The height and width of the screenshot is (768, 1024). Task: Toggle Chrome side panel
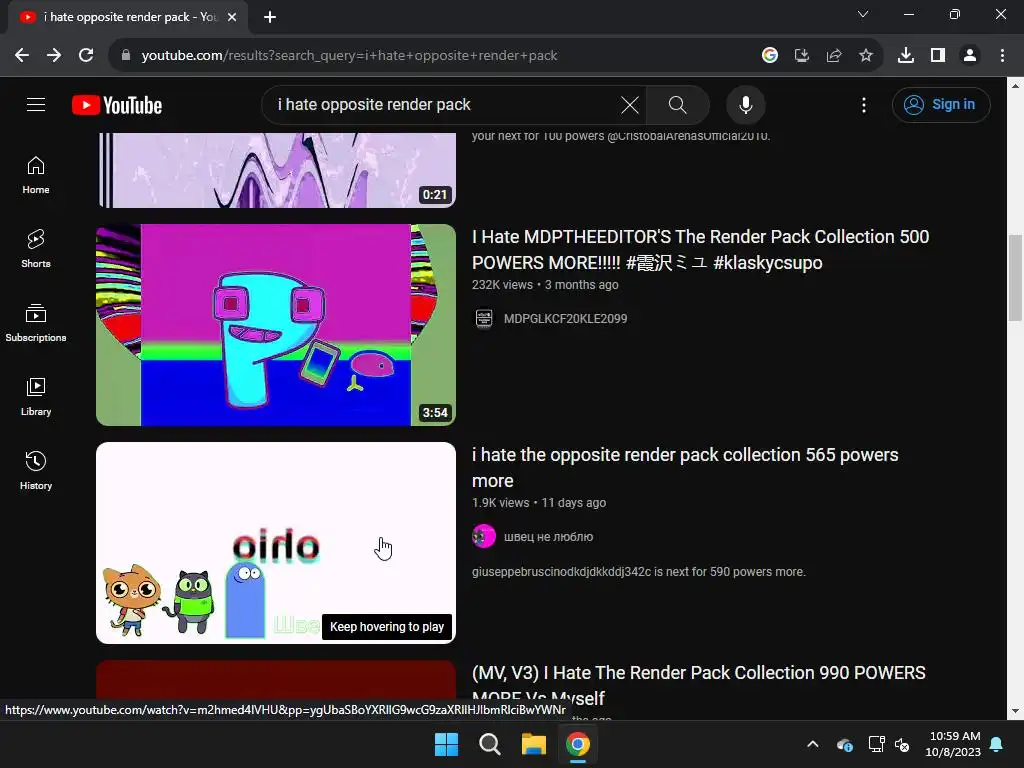938,56
